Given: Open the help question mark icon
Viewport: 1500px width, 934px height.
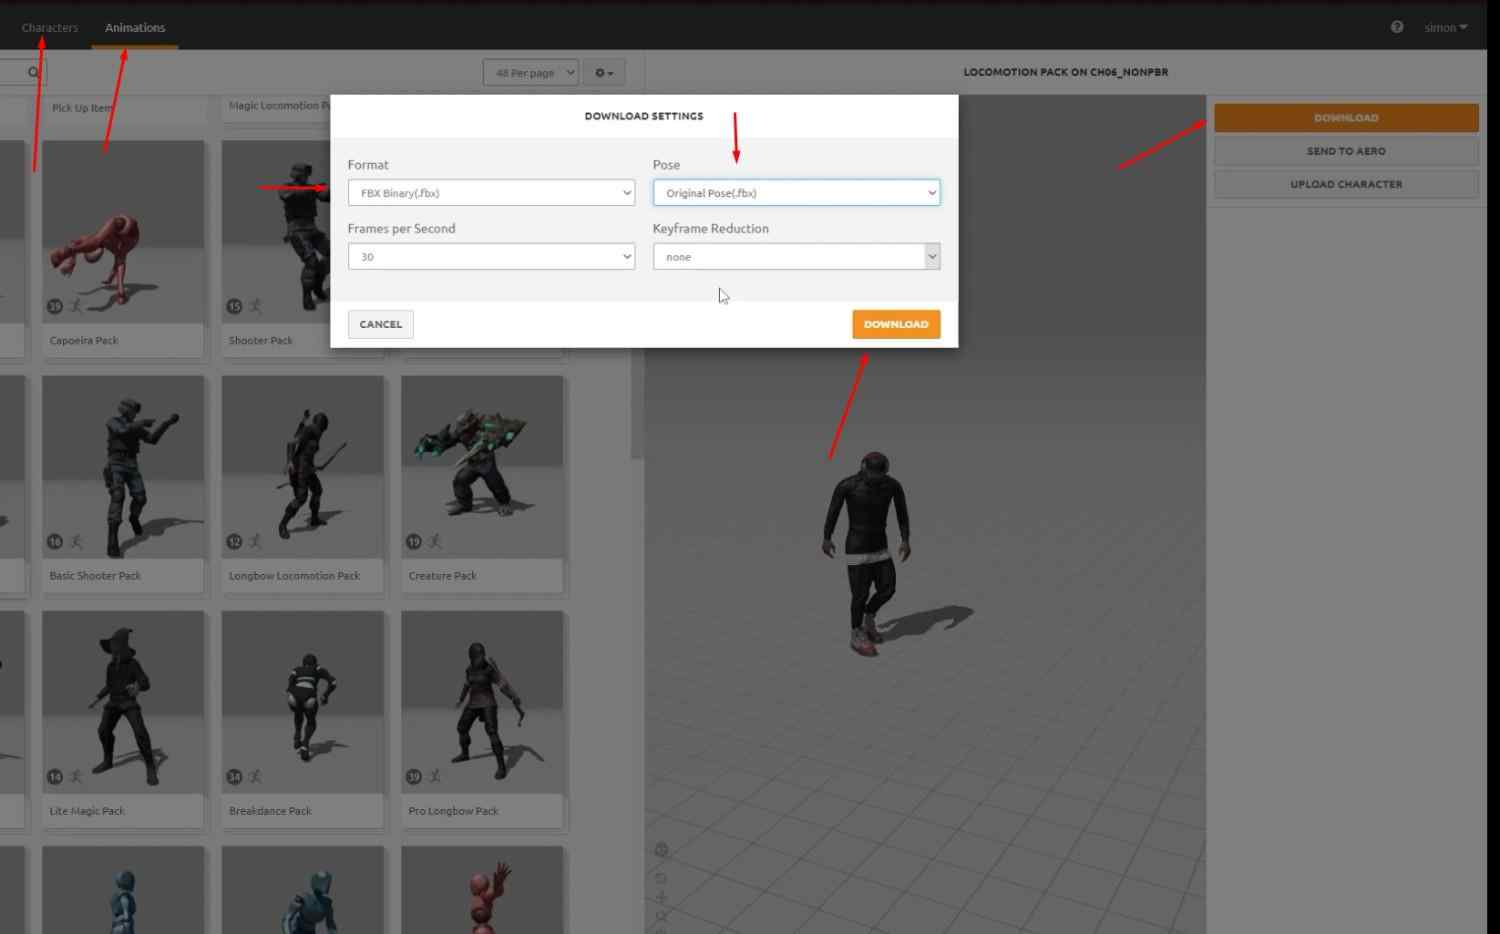Looking at the screenshot, I should (x=1397, y=27).
